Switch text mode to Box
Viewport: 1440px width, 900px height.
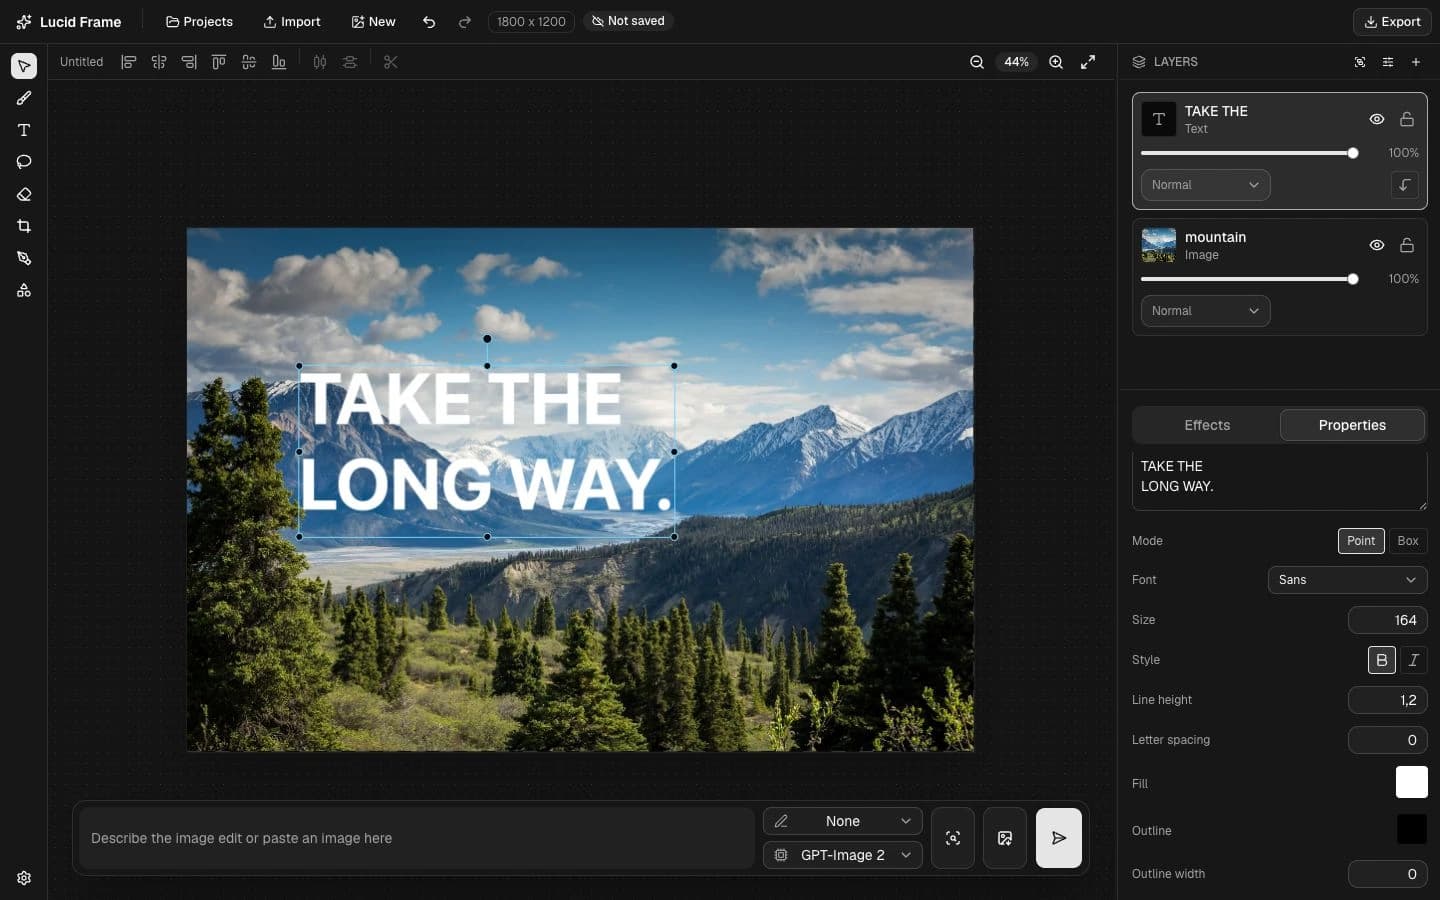[1408, 541]
